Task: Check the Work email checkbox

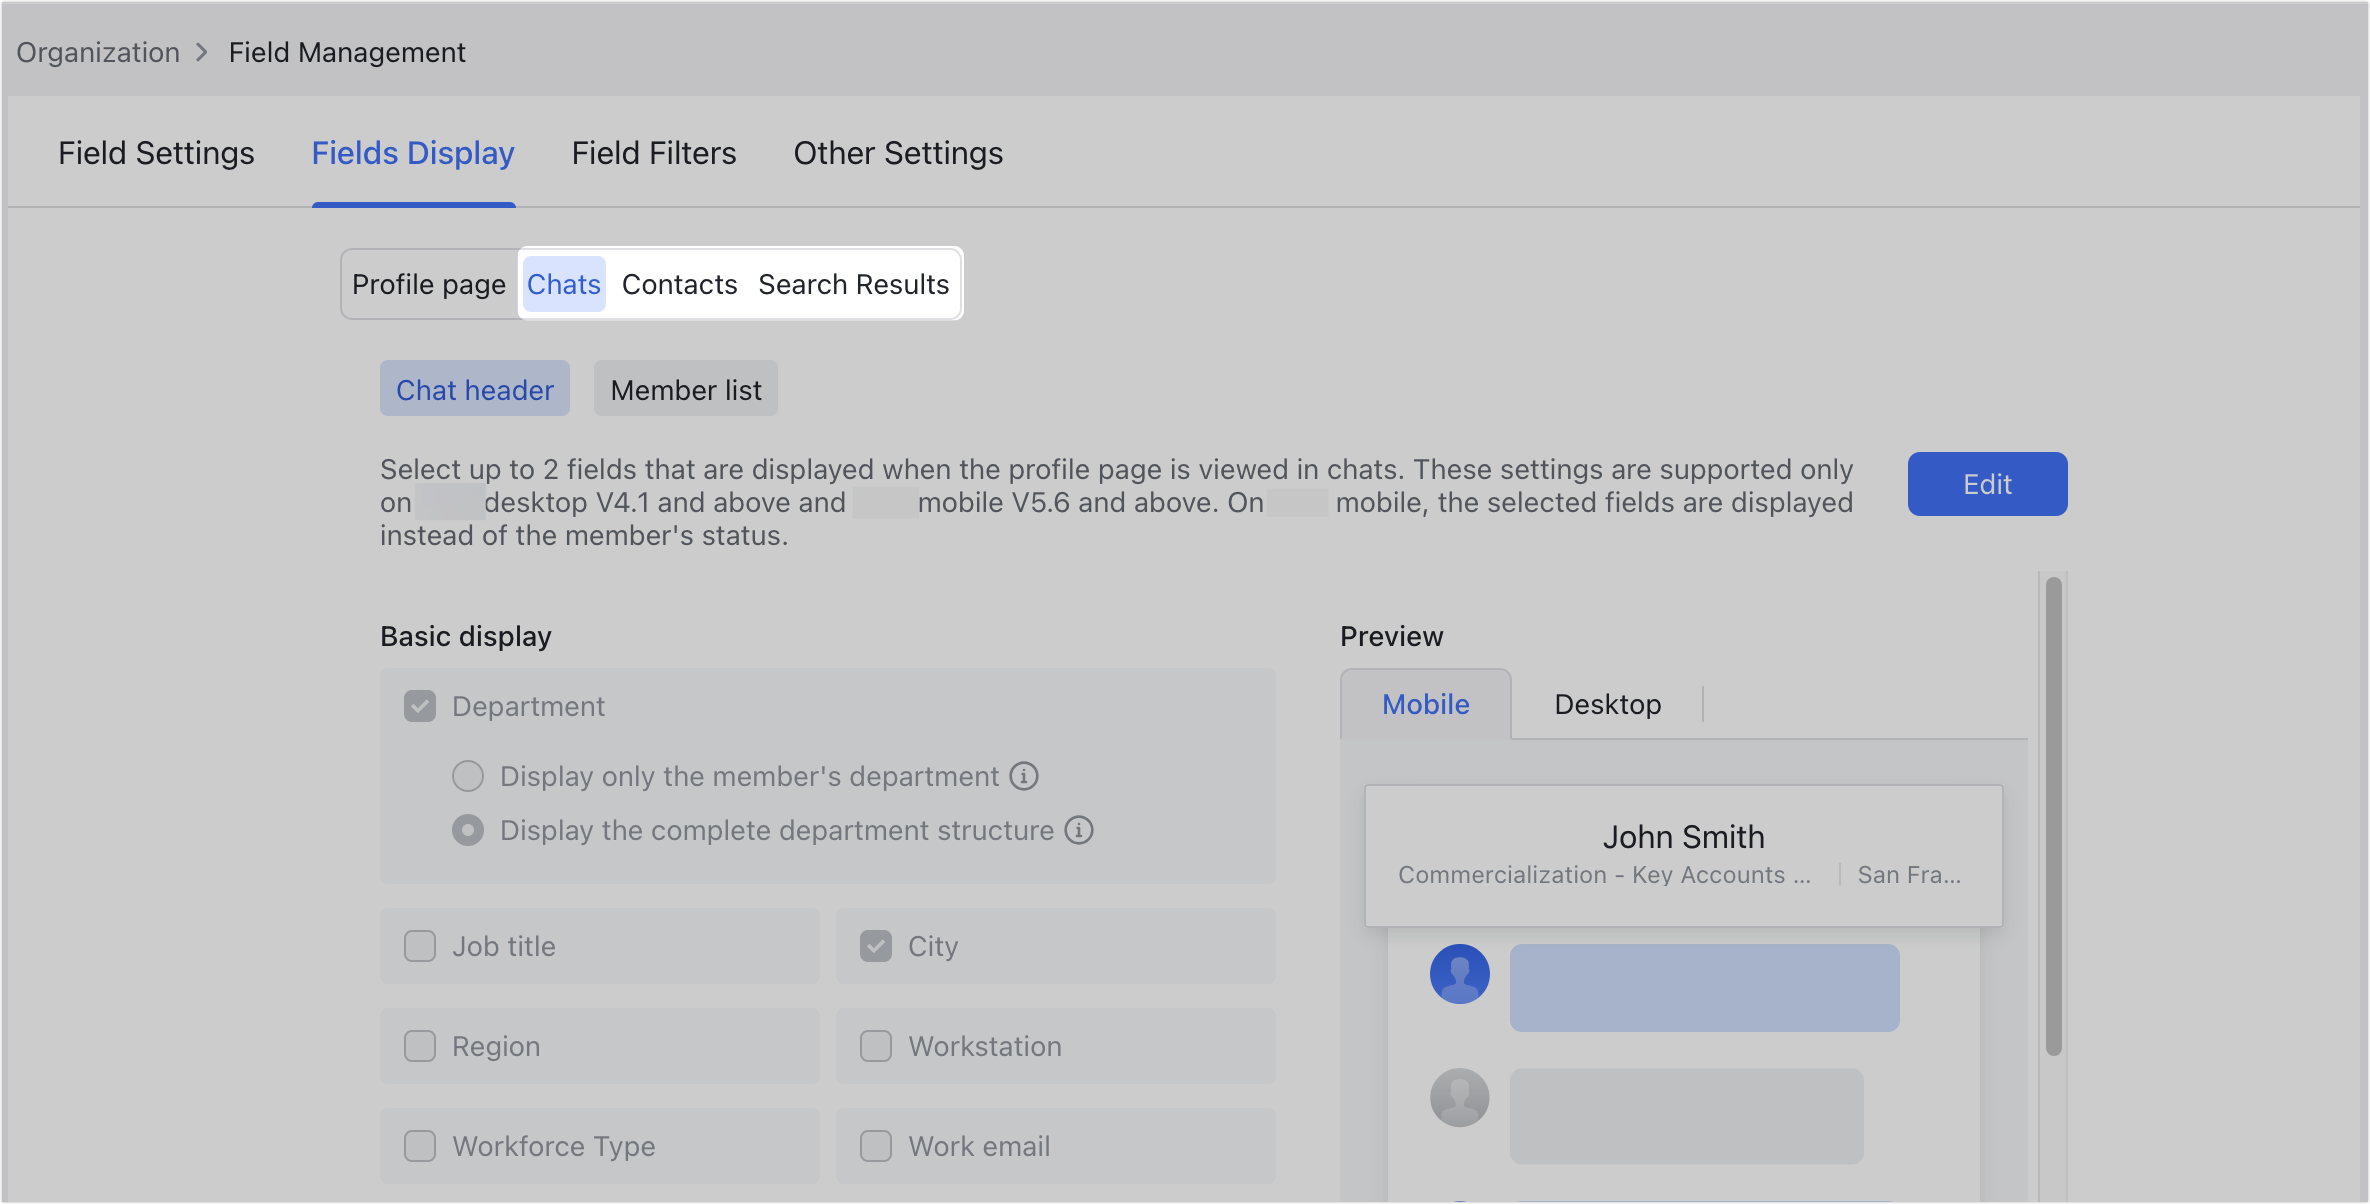Action: point(875,1146)
